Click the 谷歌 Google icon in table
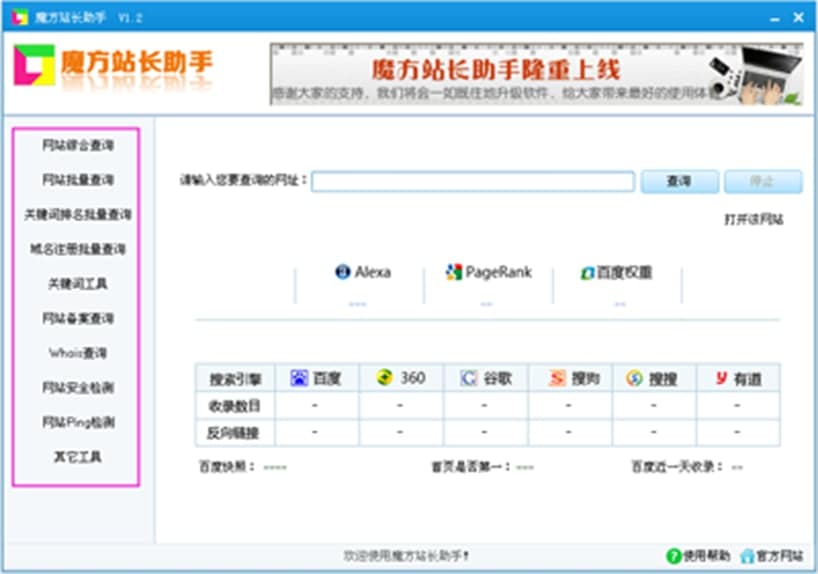818x574 pixels. click(468, 378)
